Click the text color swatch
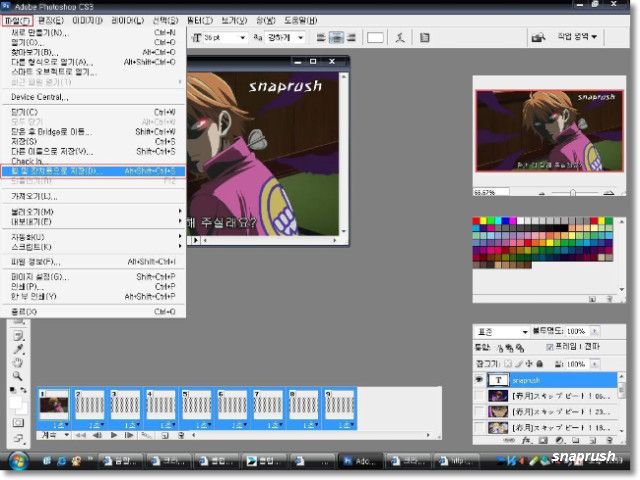 (375, 38)
